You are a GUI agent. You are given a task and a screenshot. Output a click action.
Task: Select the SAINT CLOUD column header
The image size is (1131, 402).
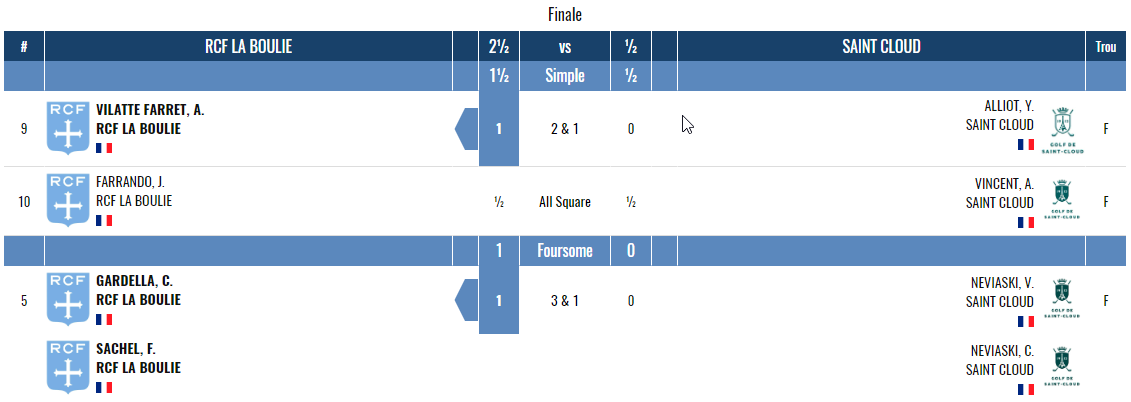click(x=881, y=46)
